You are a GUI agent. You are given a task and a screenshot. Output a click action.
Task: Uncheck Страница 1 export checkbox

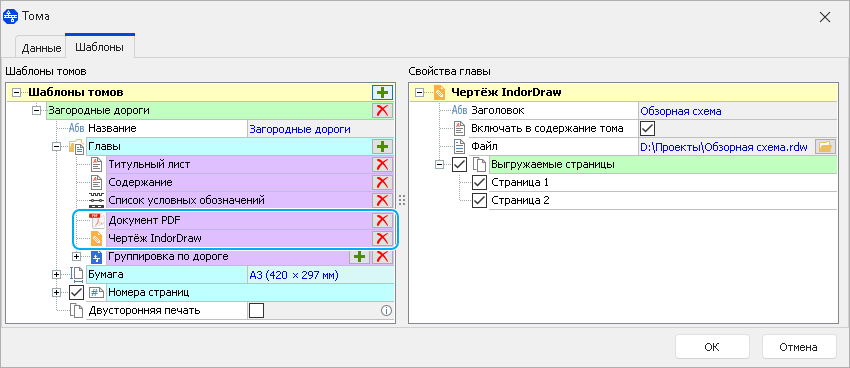(x=480, y=183)
